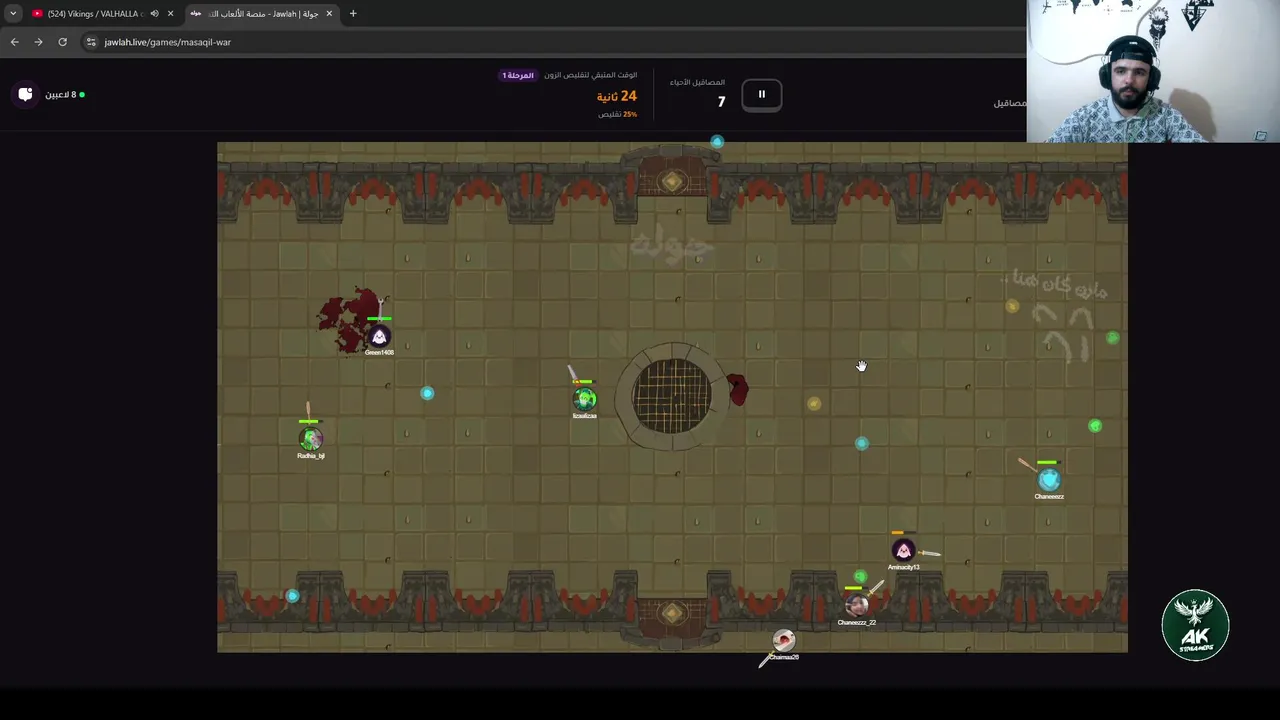Image resolution: width=1280 pixels, height=720 pixels.
Task: Click the cyan orb right of Radhia_bjl
Action: pyautogui.click(x=427, y=393)
